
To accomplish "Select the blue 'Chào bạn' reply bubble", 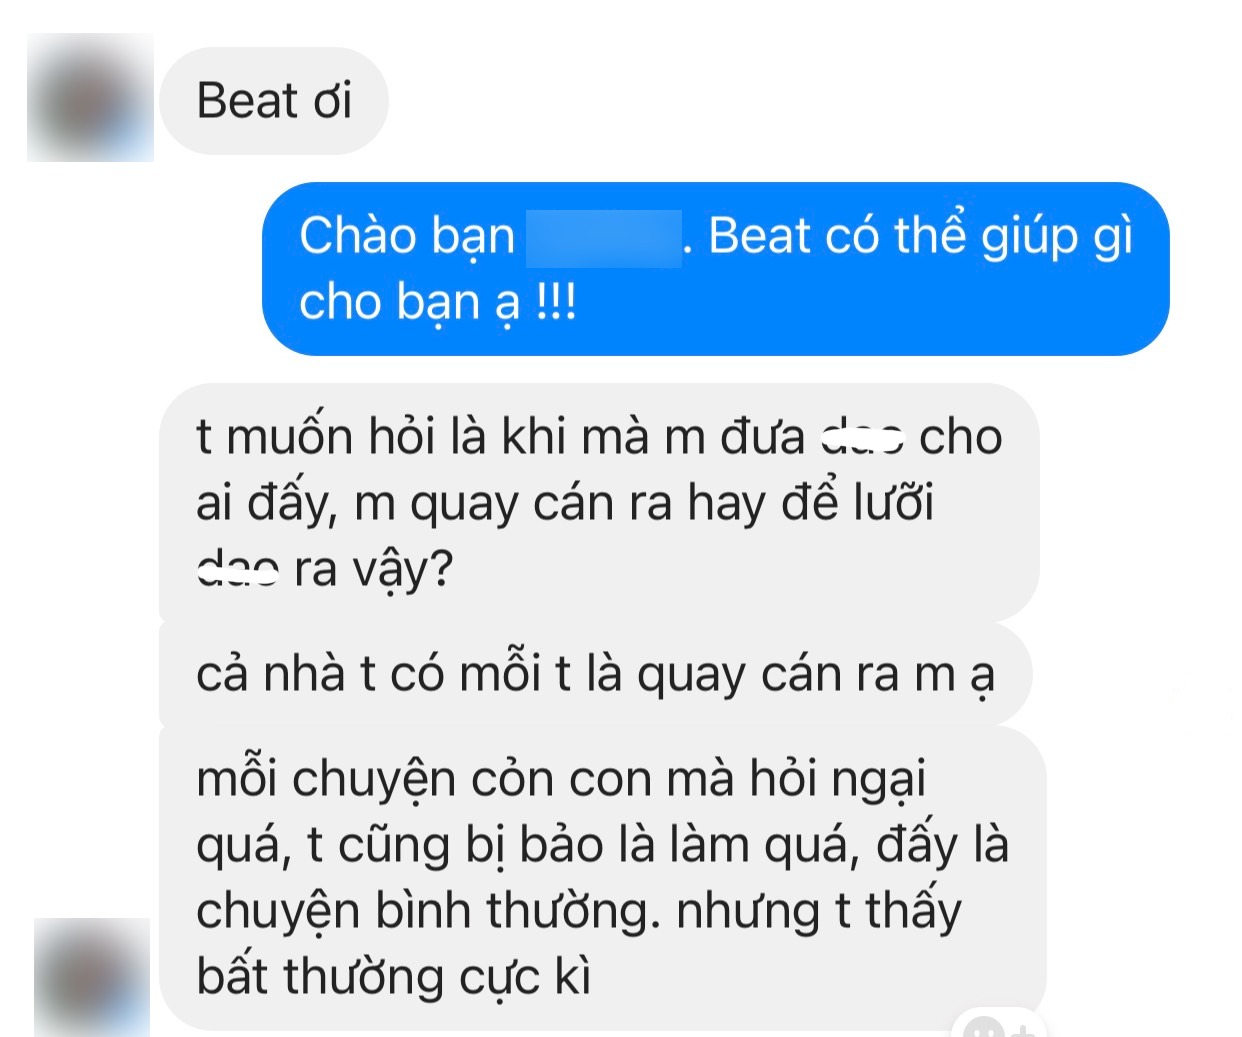I will pos(715,268).
